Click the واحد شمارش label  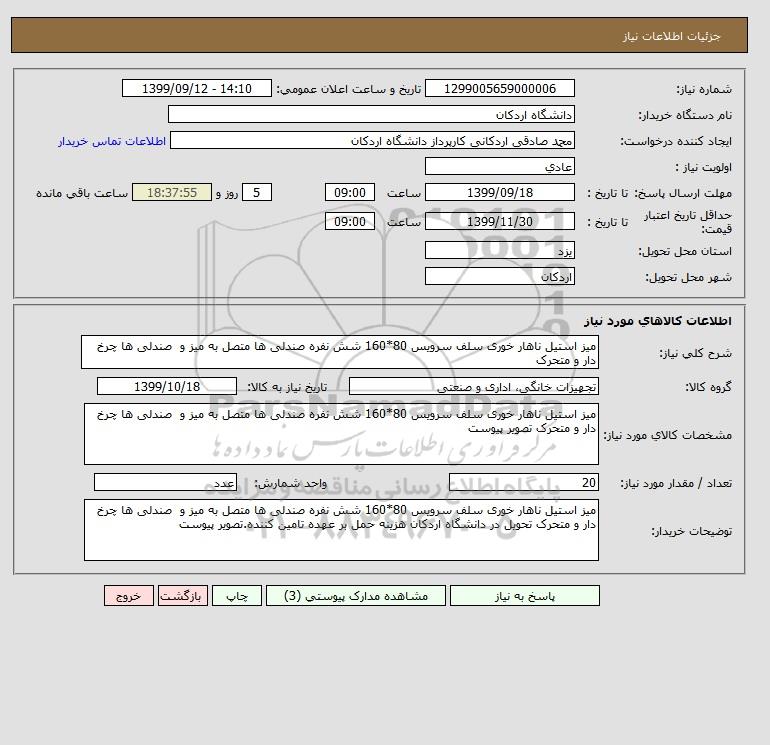(x=290, y=483)
